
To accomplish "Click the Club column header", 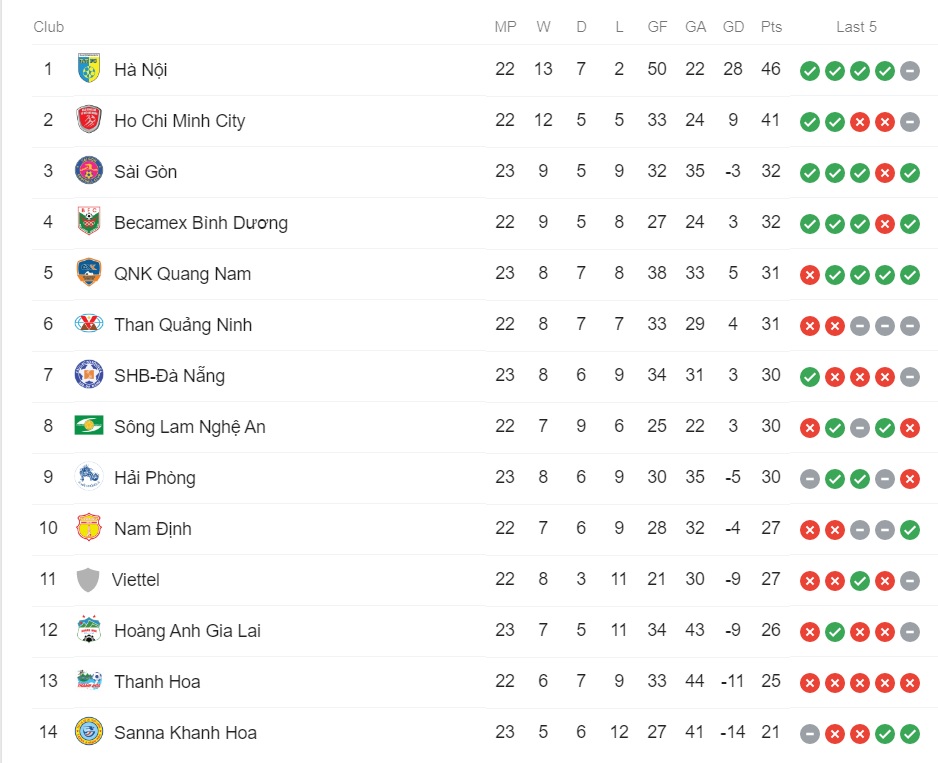I will (x=48, y=27).
